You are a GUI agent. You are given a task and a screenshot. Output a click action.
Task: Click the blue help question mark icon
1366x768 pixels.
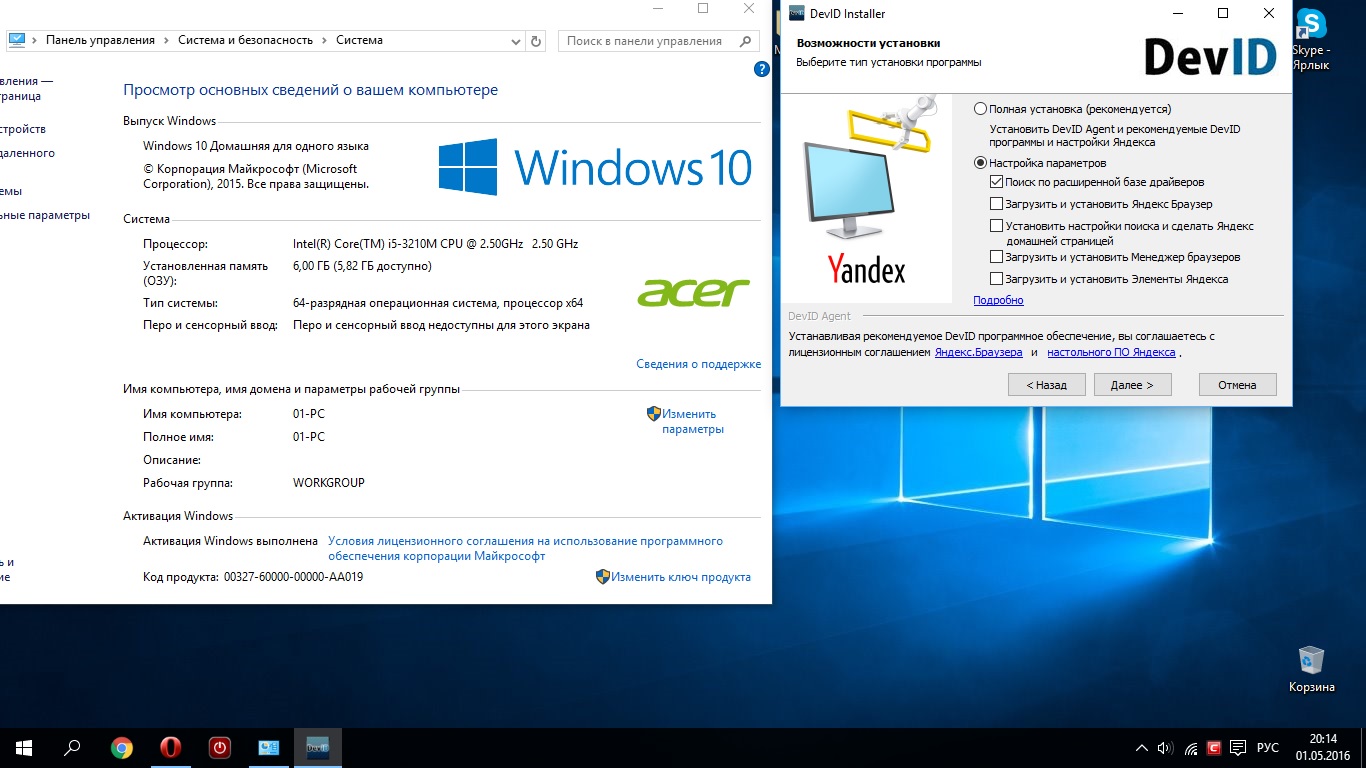(x=761, y=69)
